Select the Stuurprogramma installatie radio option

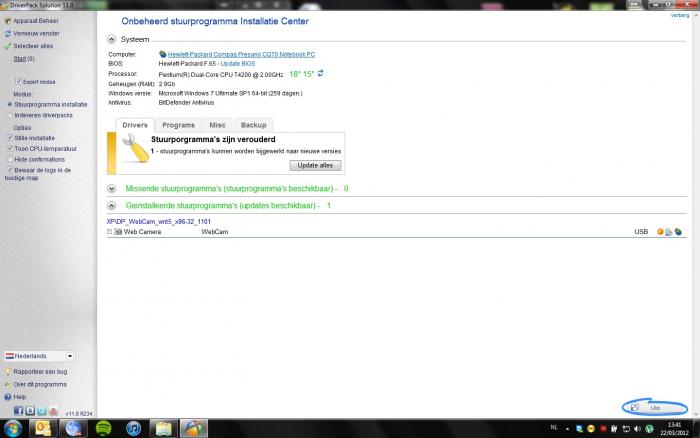click(x=9, y=104)
